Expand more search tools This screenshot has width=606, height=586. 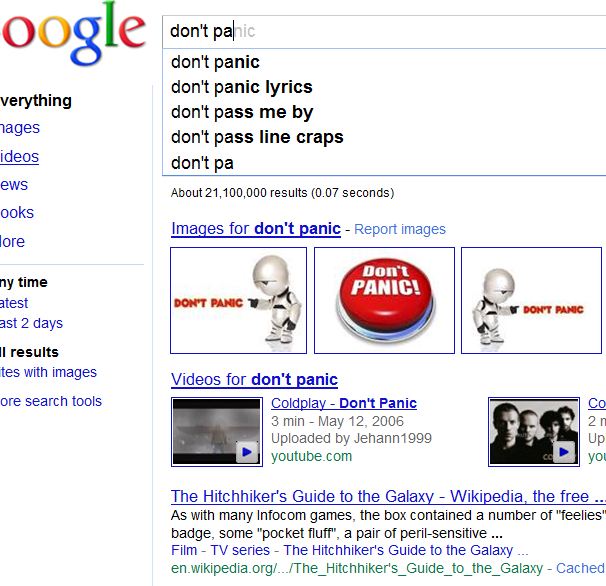coord(50,401)
